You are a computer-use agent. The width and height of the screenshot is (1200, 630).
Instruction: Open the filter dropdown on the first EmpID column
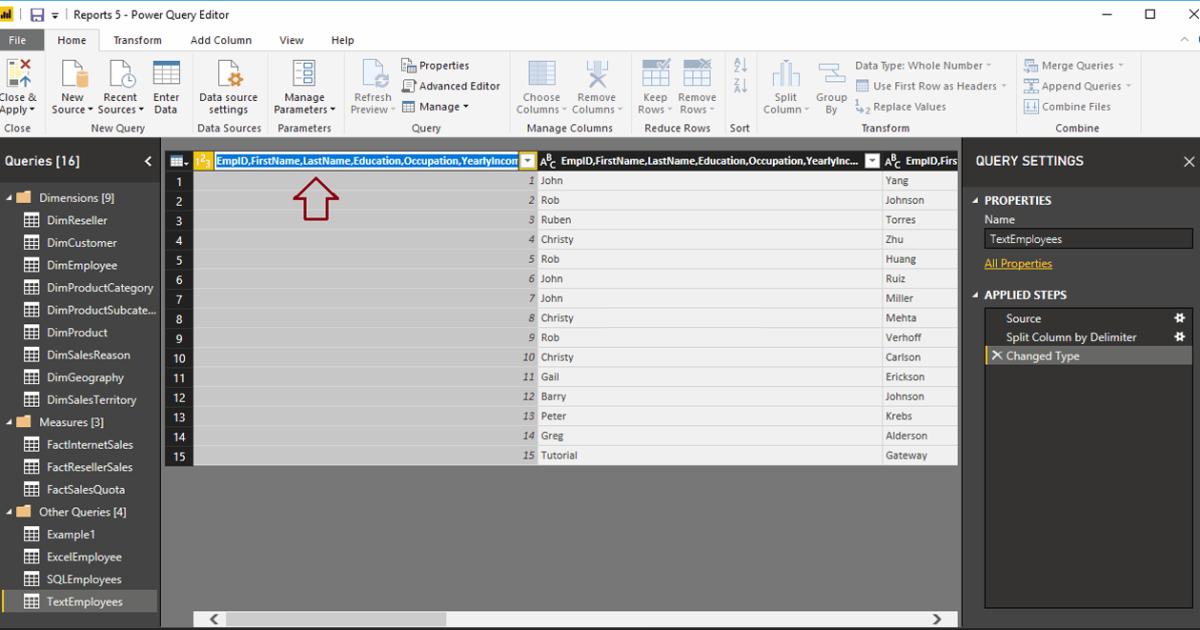(x=527, y=161)
